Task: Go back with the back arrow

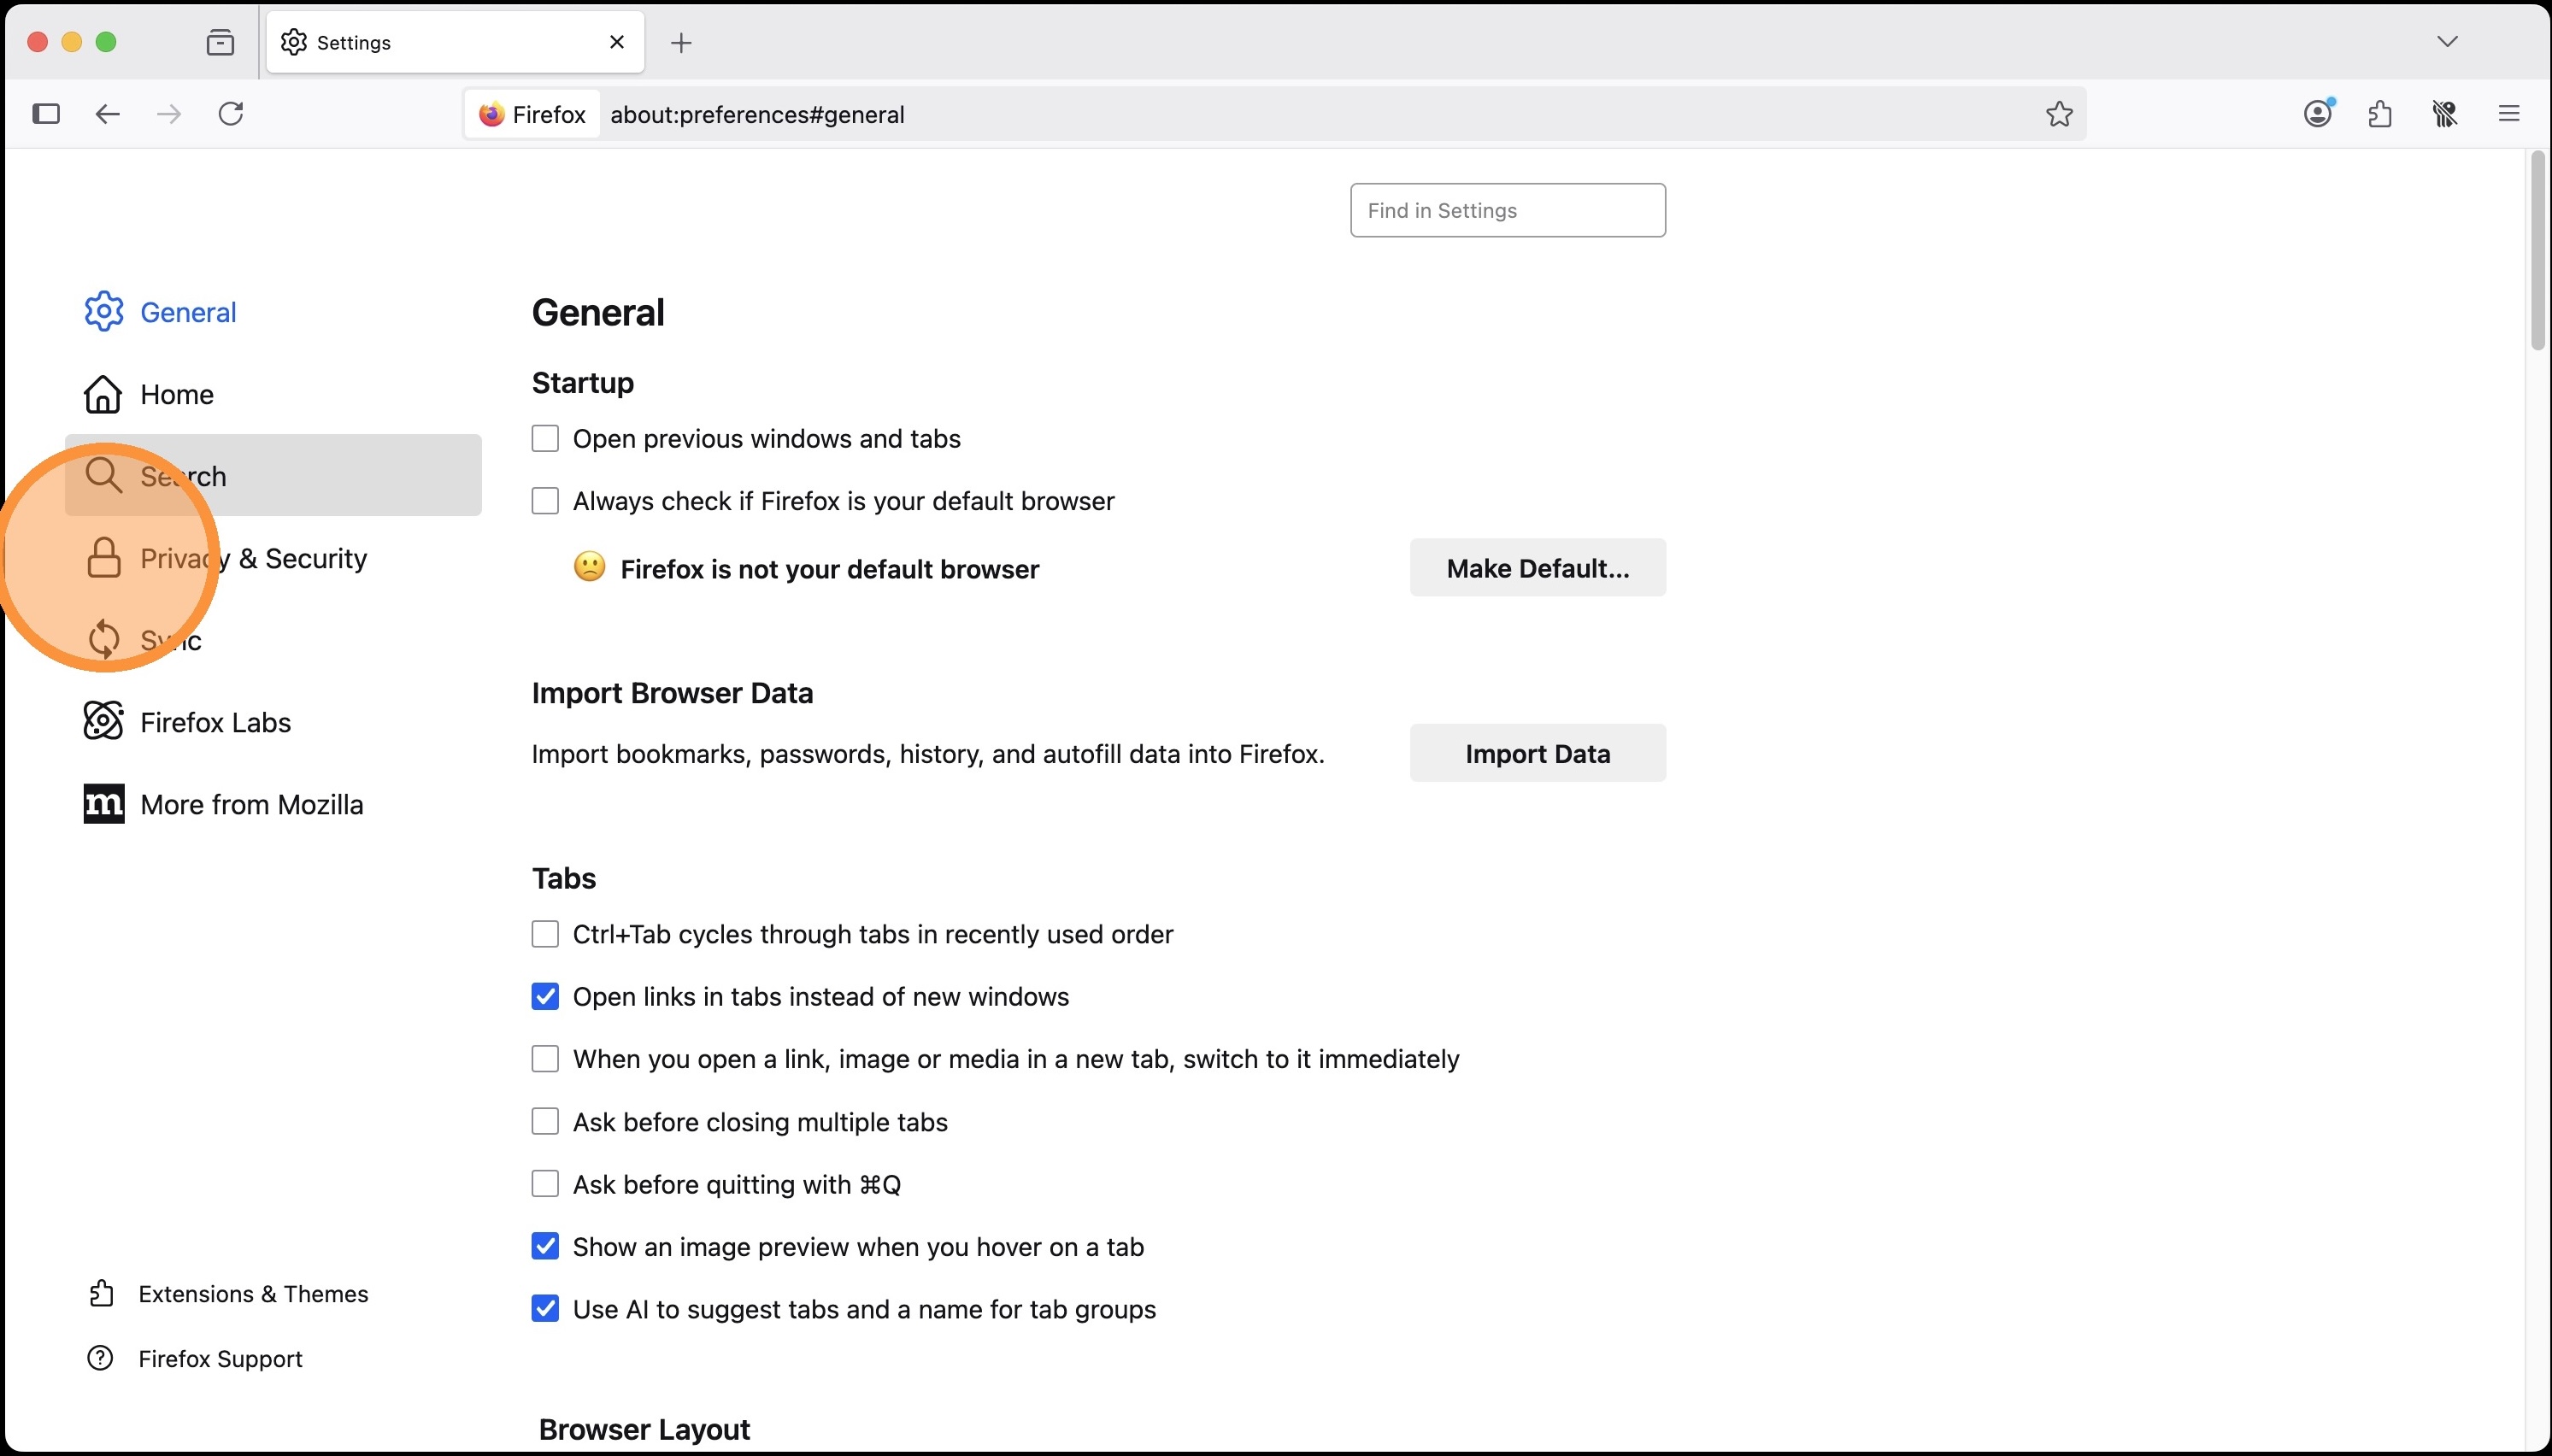Action: [107, 114]
